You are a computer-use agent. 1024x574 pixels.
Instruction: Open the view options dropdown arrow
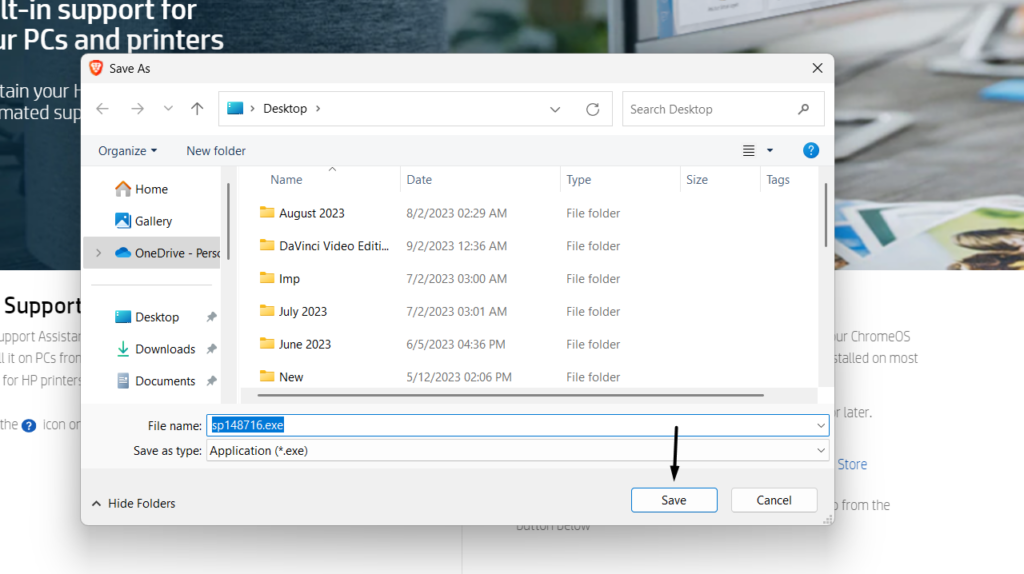[x=770, y=151]
